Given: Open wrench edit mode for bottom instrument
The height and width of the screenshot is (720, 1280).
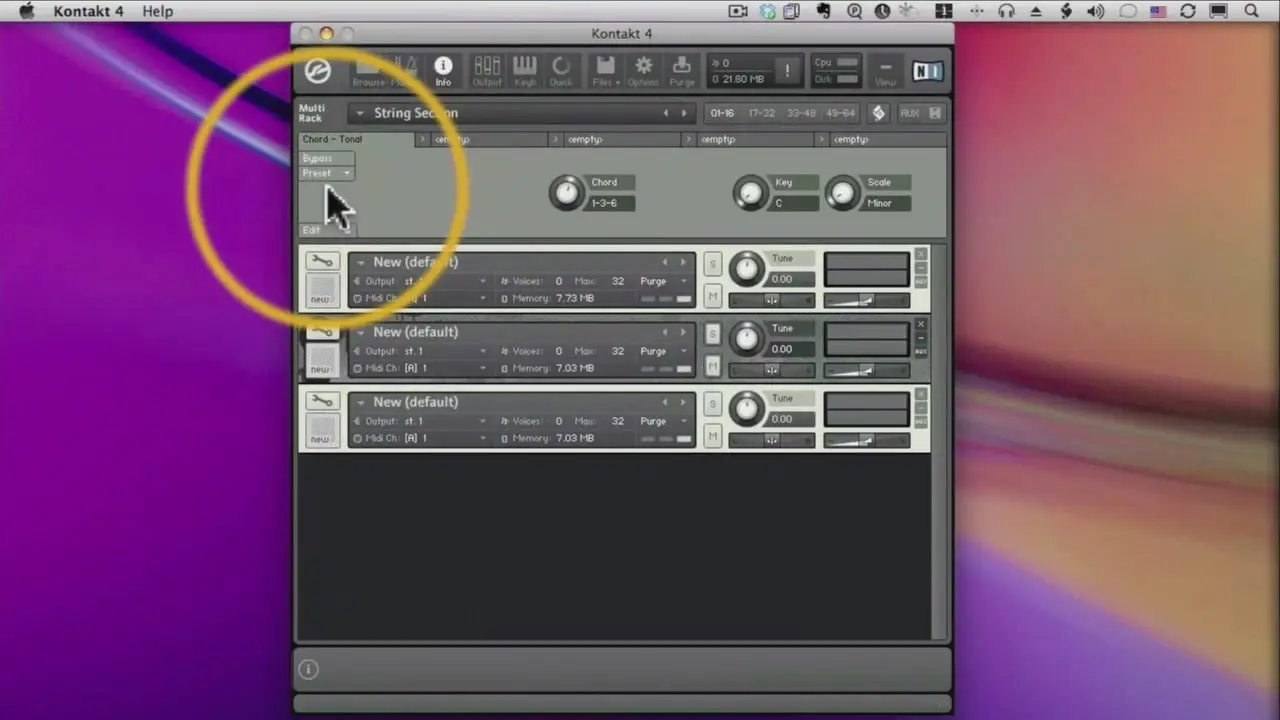Looking at the screenshot, I should [x=321, y=401].
